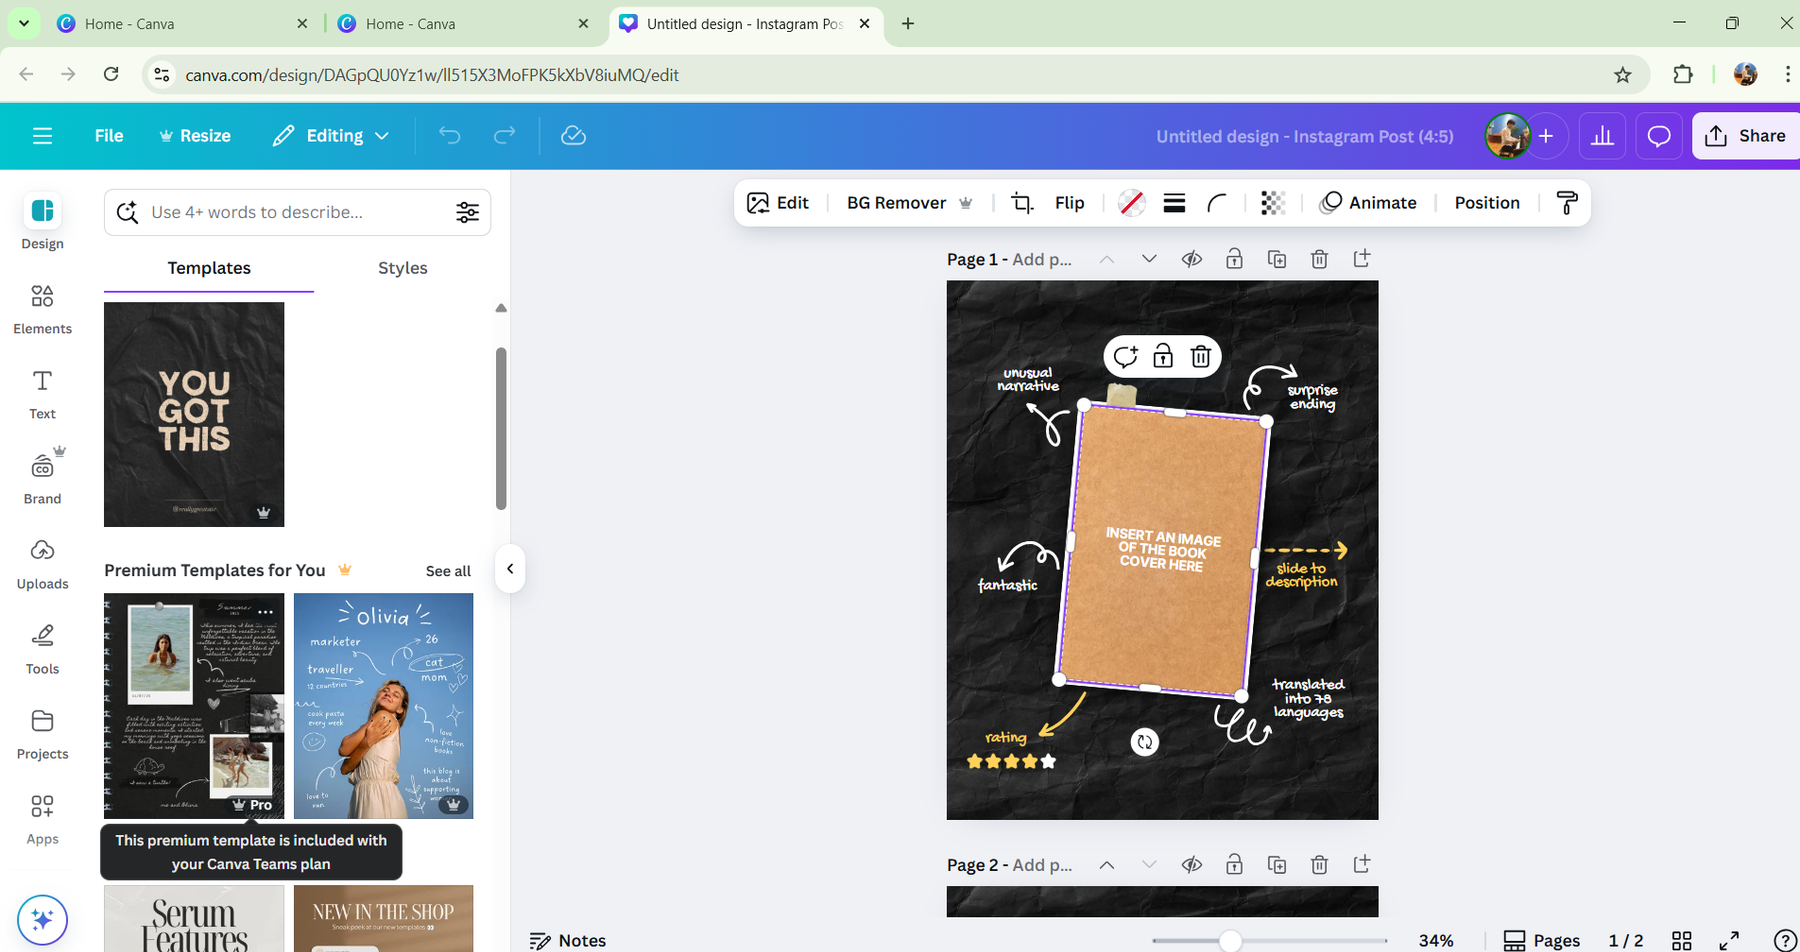Click the Share button
The height and width of the screenshot is (952, 1800).
pyautogui.click(x=1745, y=136)
